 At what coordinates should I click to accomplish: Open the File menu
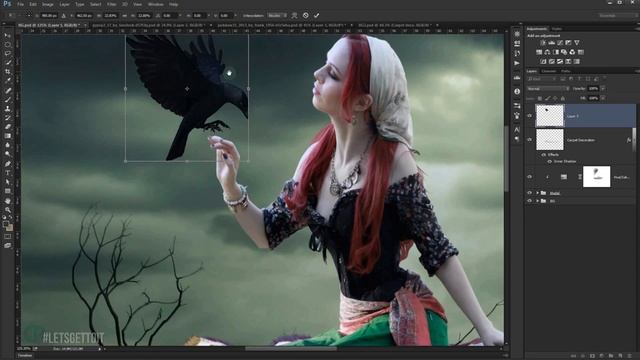pyautogui.click(x=20, y=4)
